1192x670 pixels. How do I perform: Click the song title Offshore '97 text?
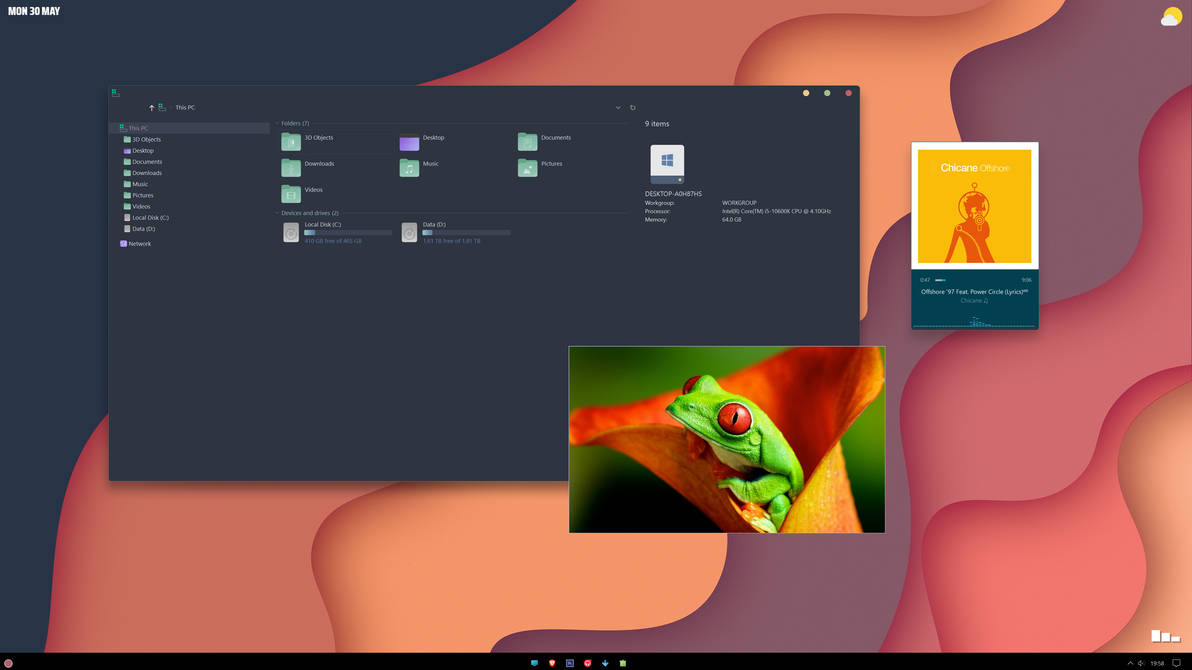pyautogui.click(x=974, y=291)
